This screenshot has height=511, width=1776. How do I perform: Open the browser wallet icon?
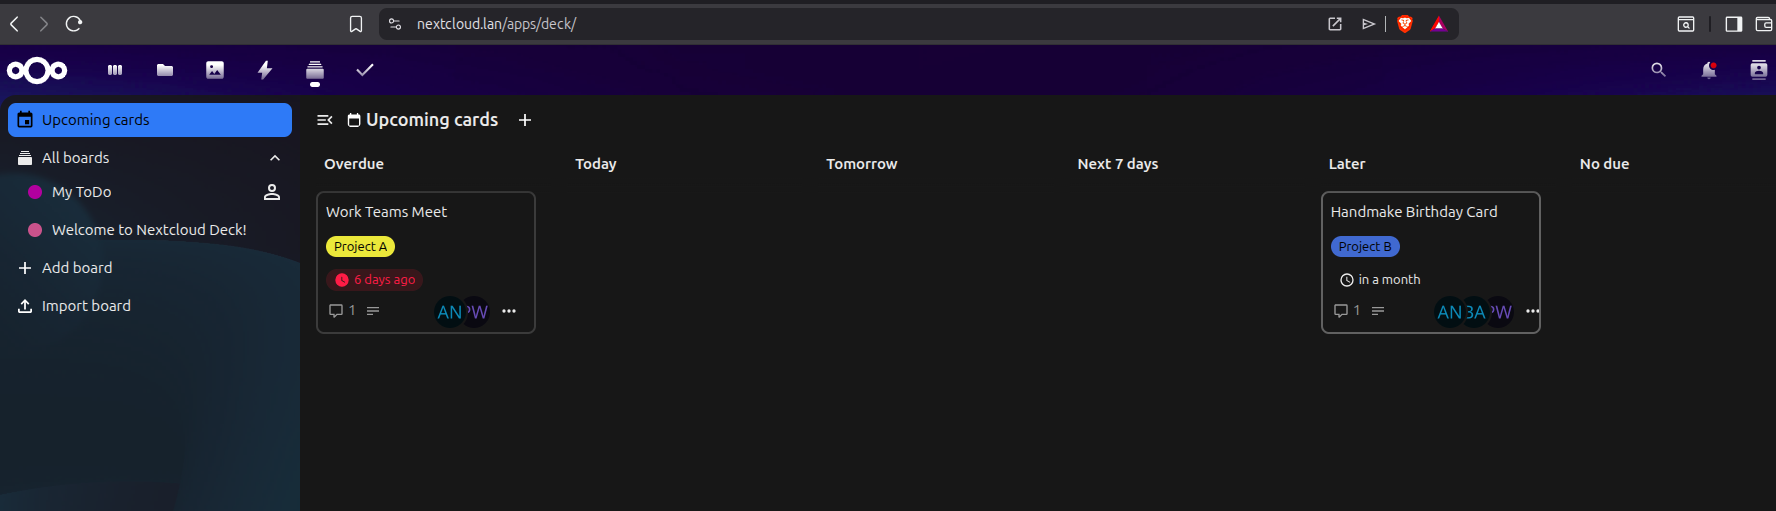1764,24
